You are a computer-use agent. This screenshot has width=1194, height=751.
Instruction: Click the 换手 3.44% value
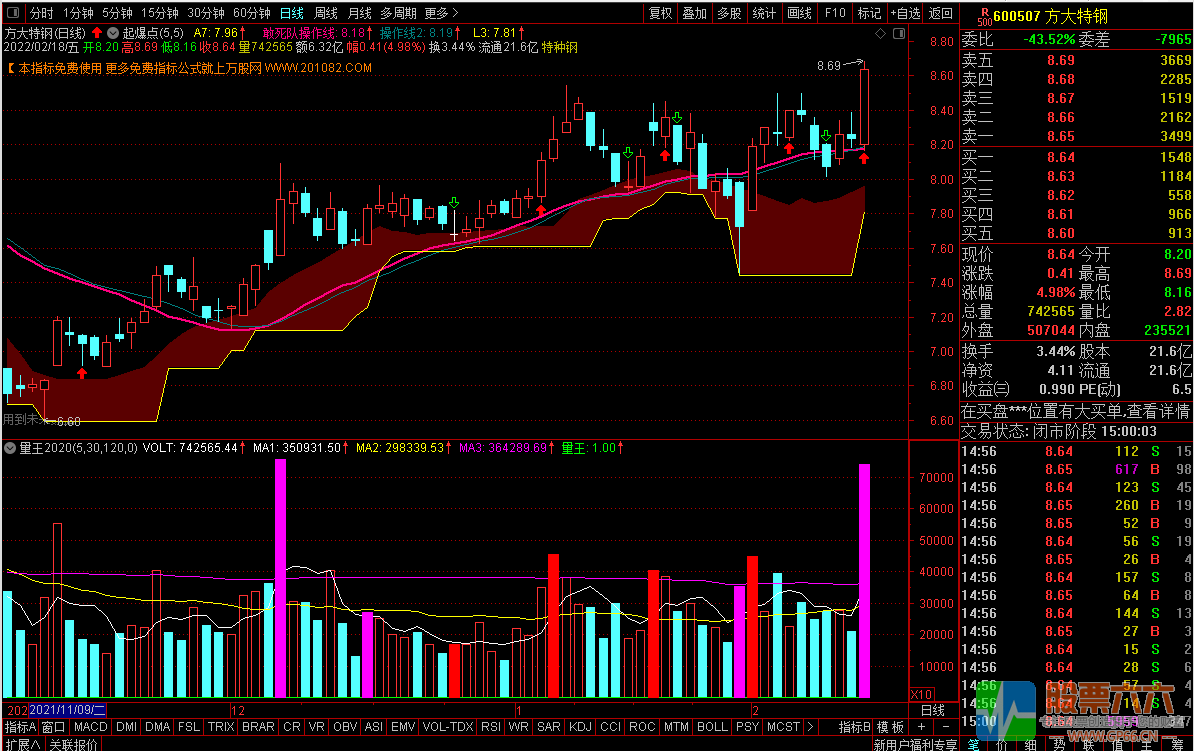[x=1055, y=351]
